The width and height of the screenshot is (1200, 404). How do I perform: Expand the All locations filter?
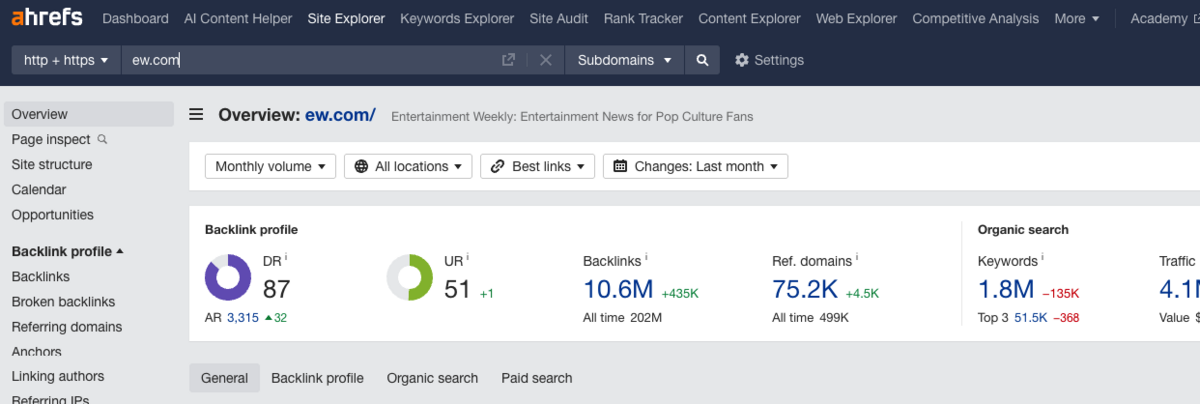click(x=408, y=166)
